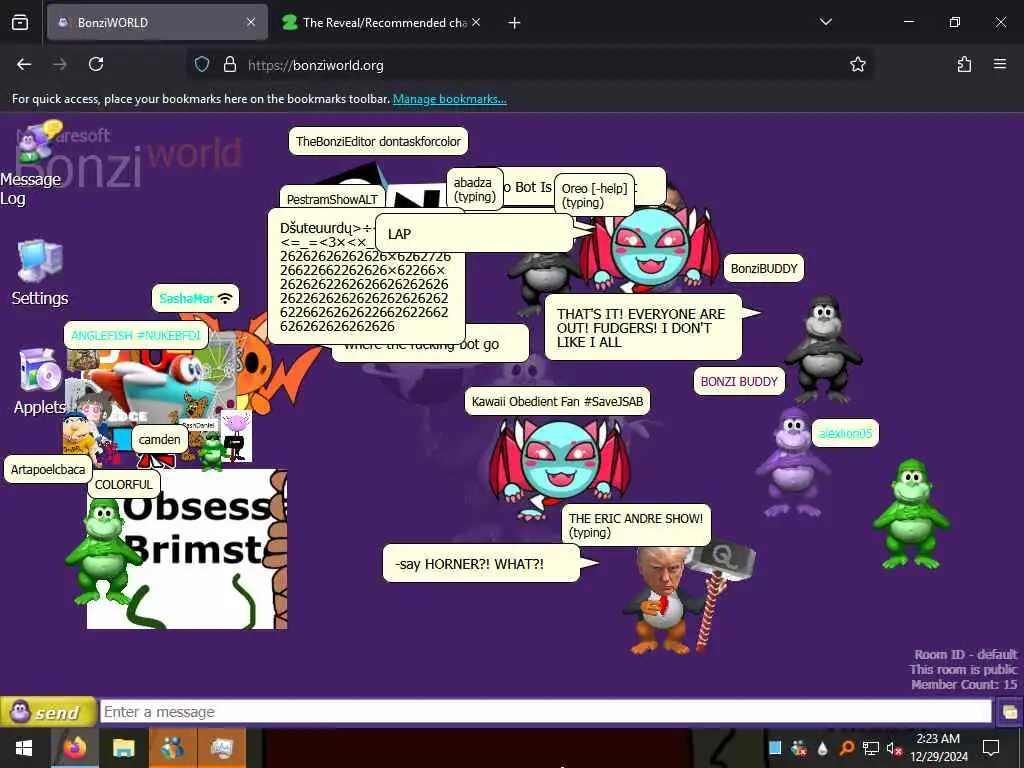The height and width of the screenshot is (768, 1024).
Task: Click the green Bonzi at far right
Action: pos(912,515)
